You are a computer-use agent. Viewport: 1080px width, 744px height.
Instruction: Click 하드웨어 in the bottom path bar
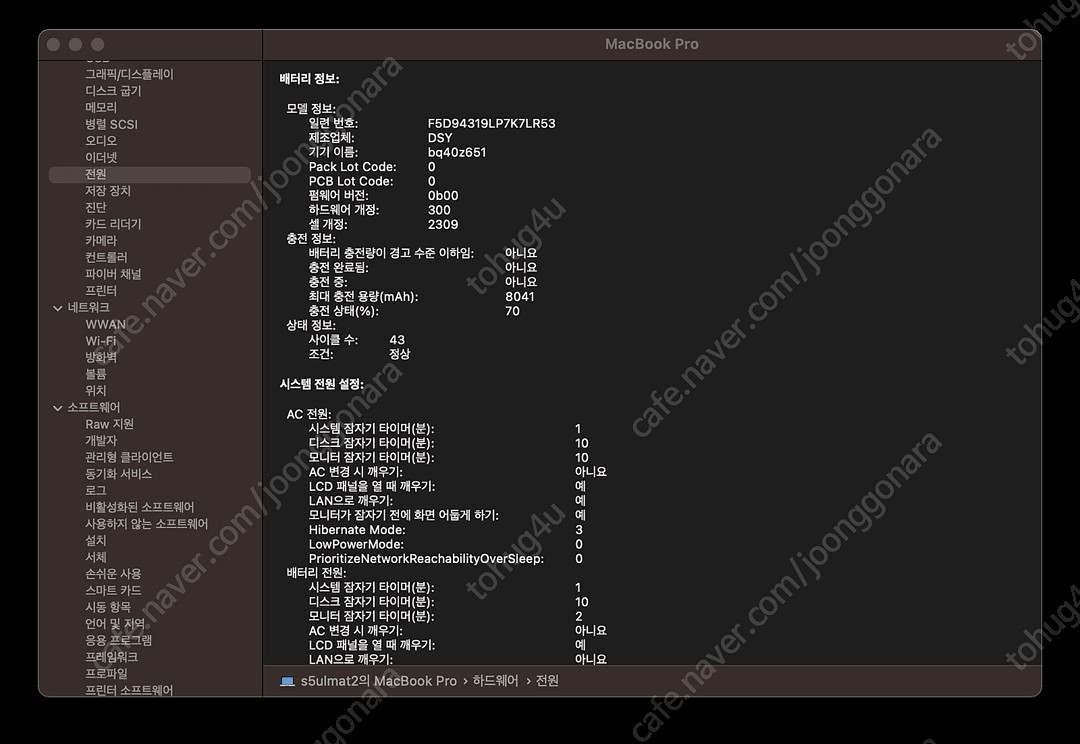[x=496, y=681]
